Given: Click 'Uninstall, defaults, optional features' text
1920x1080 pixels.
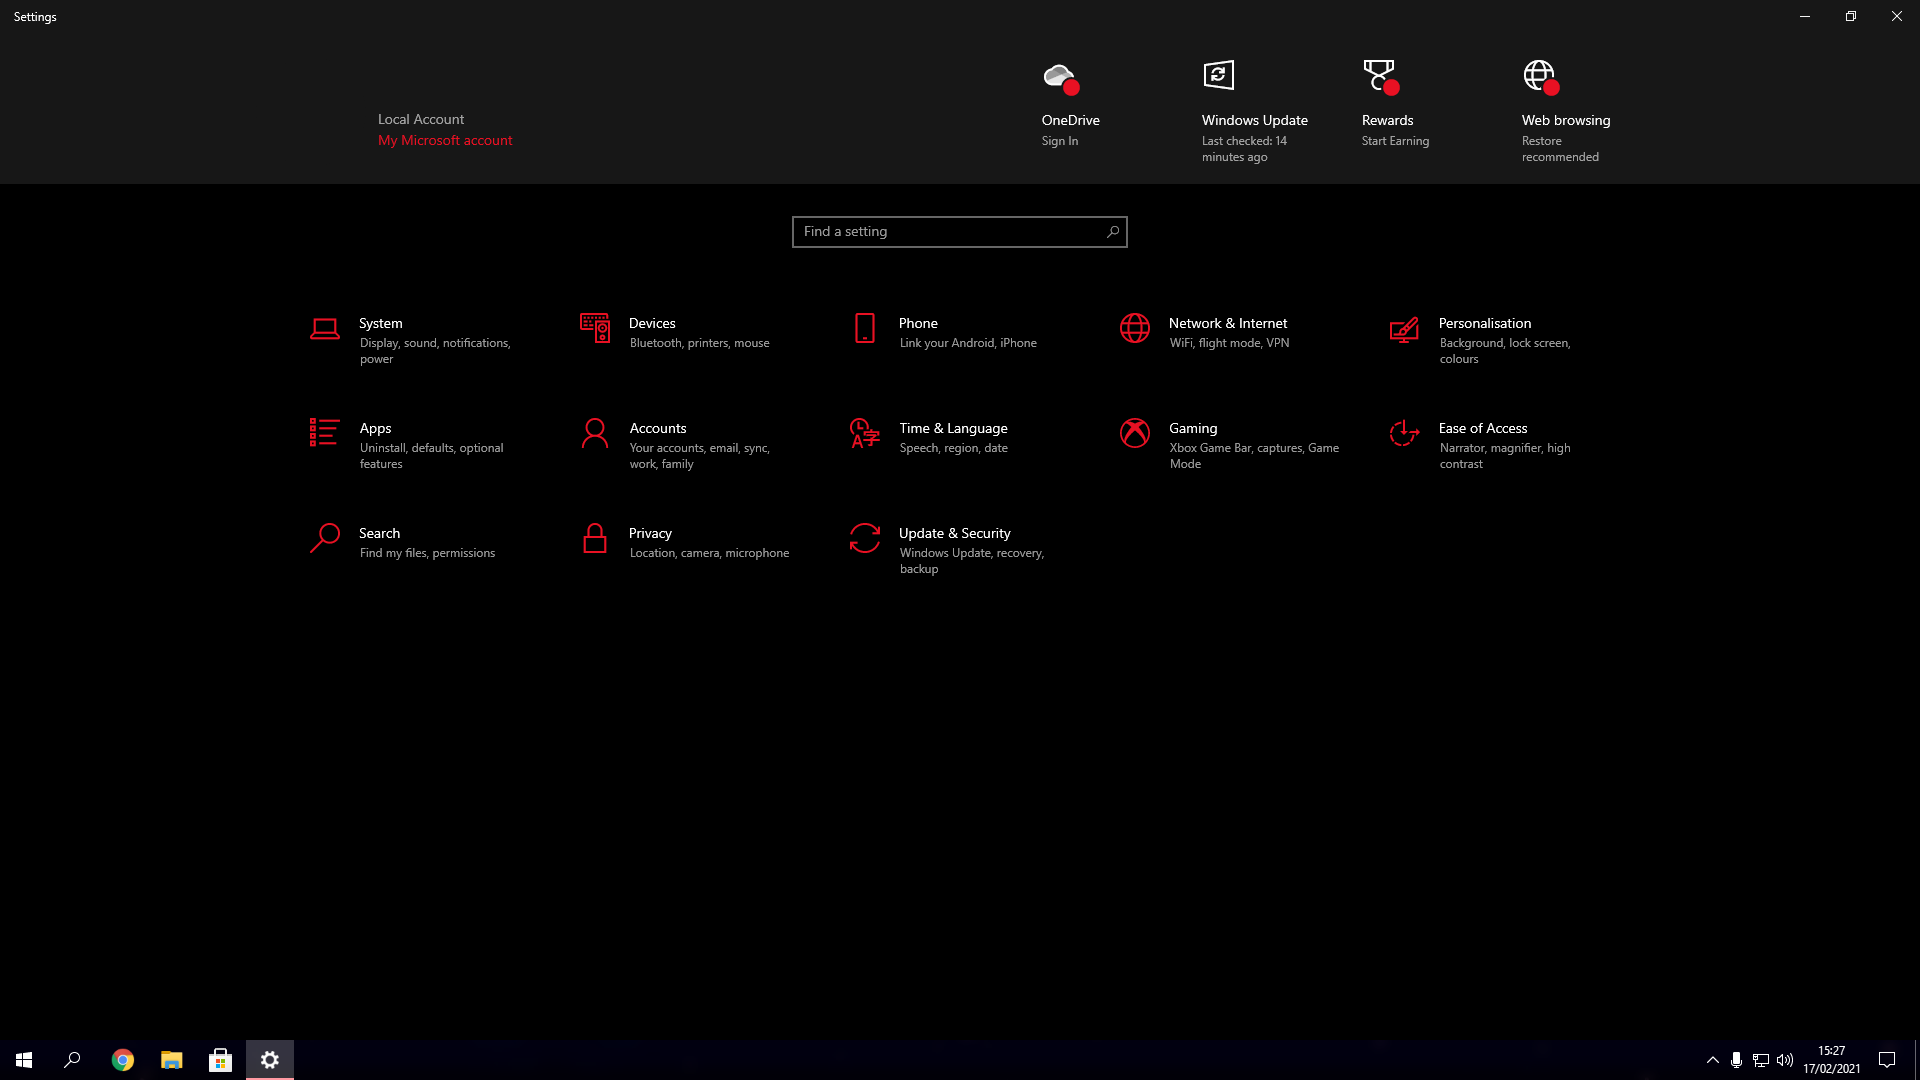Looking at the screenshot, I should tap(431, 456).
